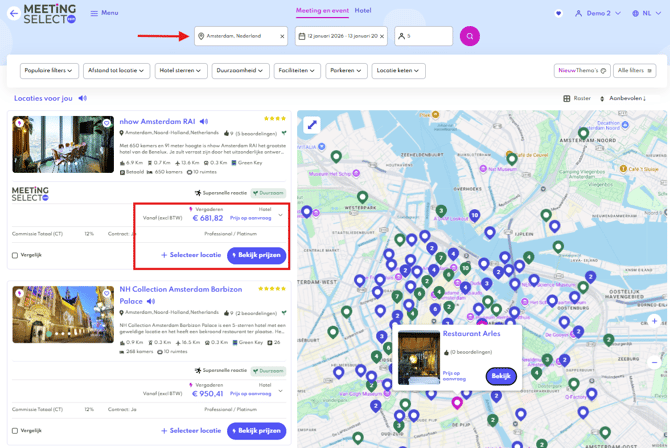Expand Parkeren filter dropdown
Viewport: 670px width, 448px height.
pos(346,71)
